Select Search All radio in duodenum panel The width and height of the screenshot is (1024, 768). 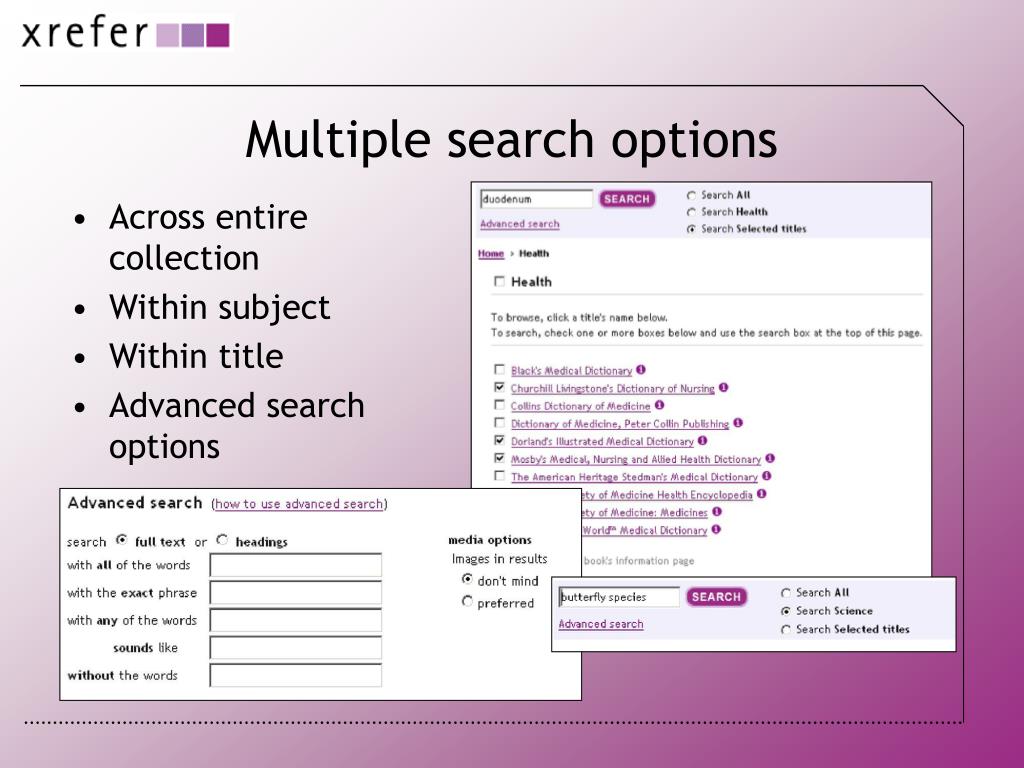(x=691, y=195)
